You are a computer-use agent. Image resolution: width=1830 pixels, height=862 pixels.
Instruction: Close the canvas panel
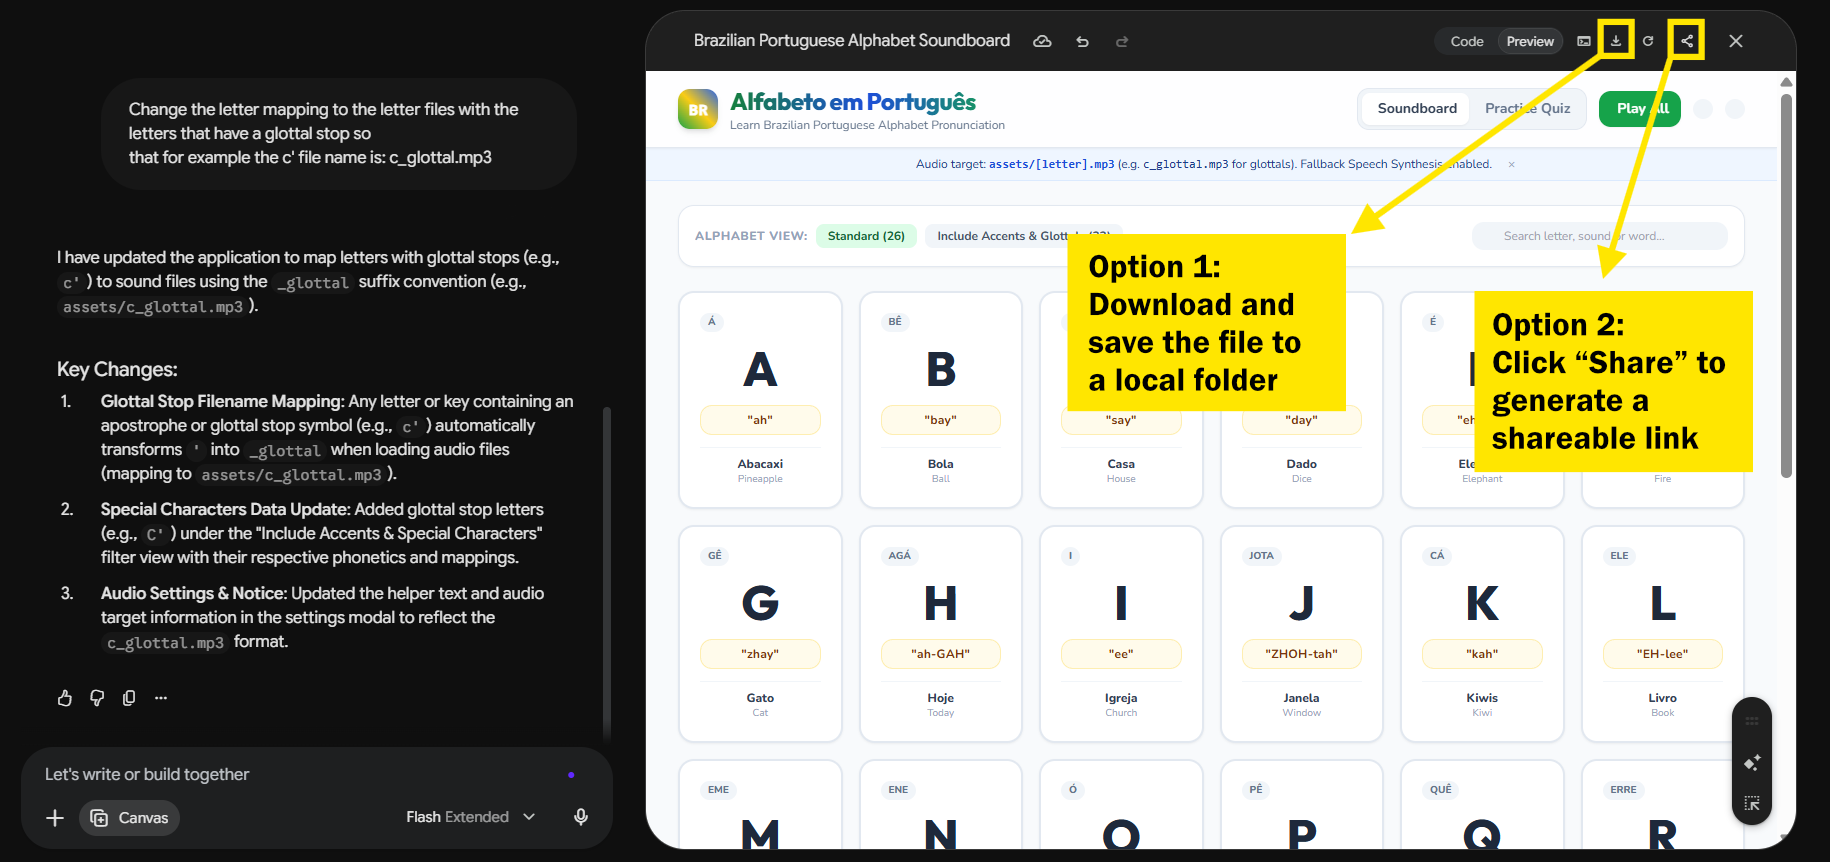pos(1736,41)
